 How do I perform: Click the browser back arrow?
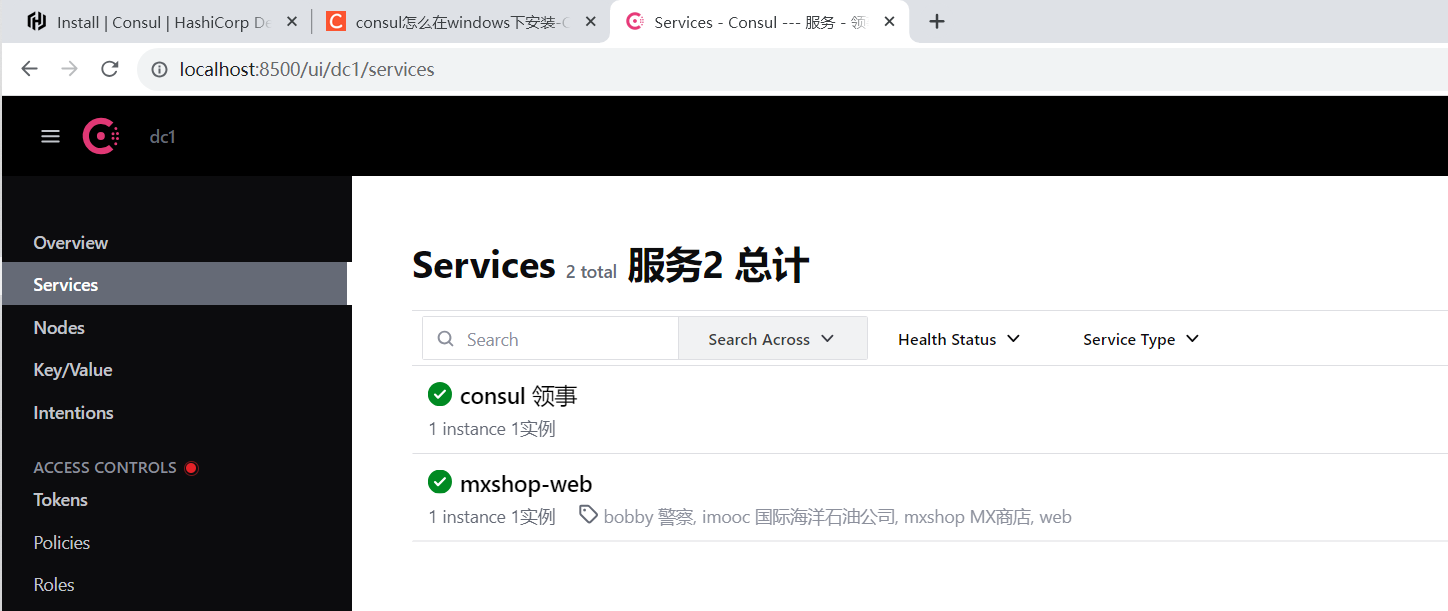coord(29,69)
